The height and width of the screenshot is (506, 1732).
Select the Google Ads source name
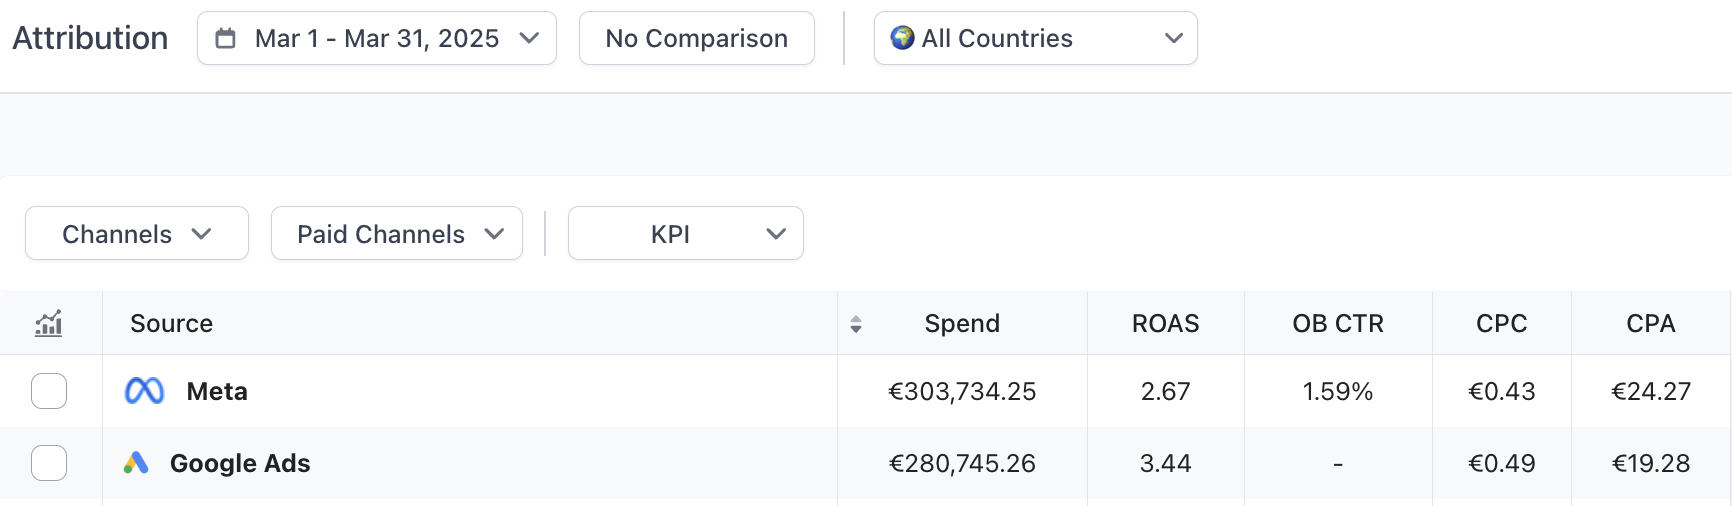click(x=240, y=463)
